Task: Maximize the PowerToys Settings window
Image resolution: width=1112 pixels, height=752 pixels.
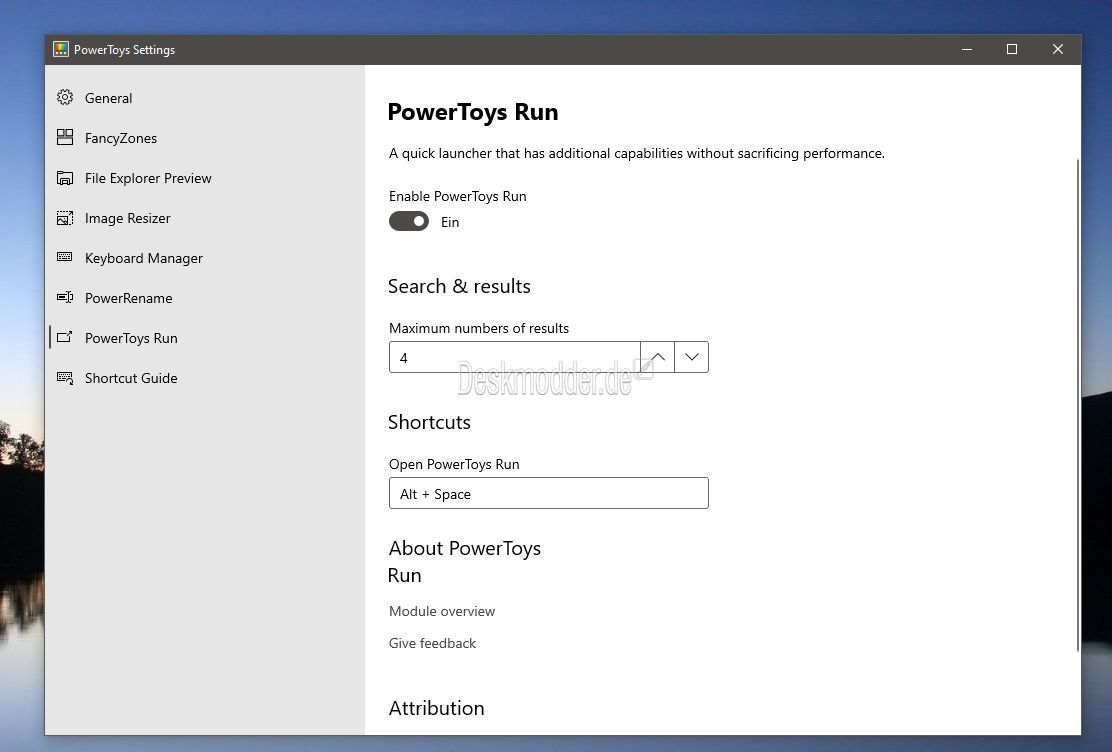Action: tap(1012, 49)
